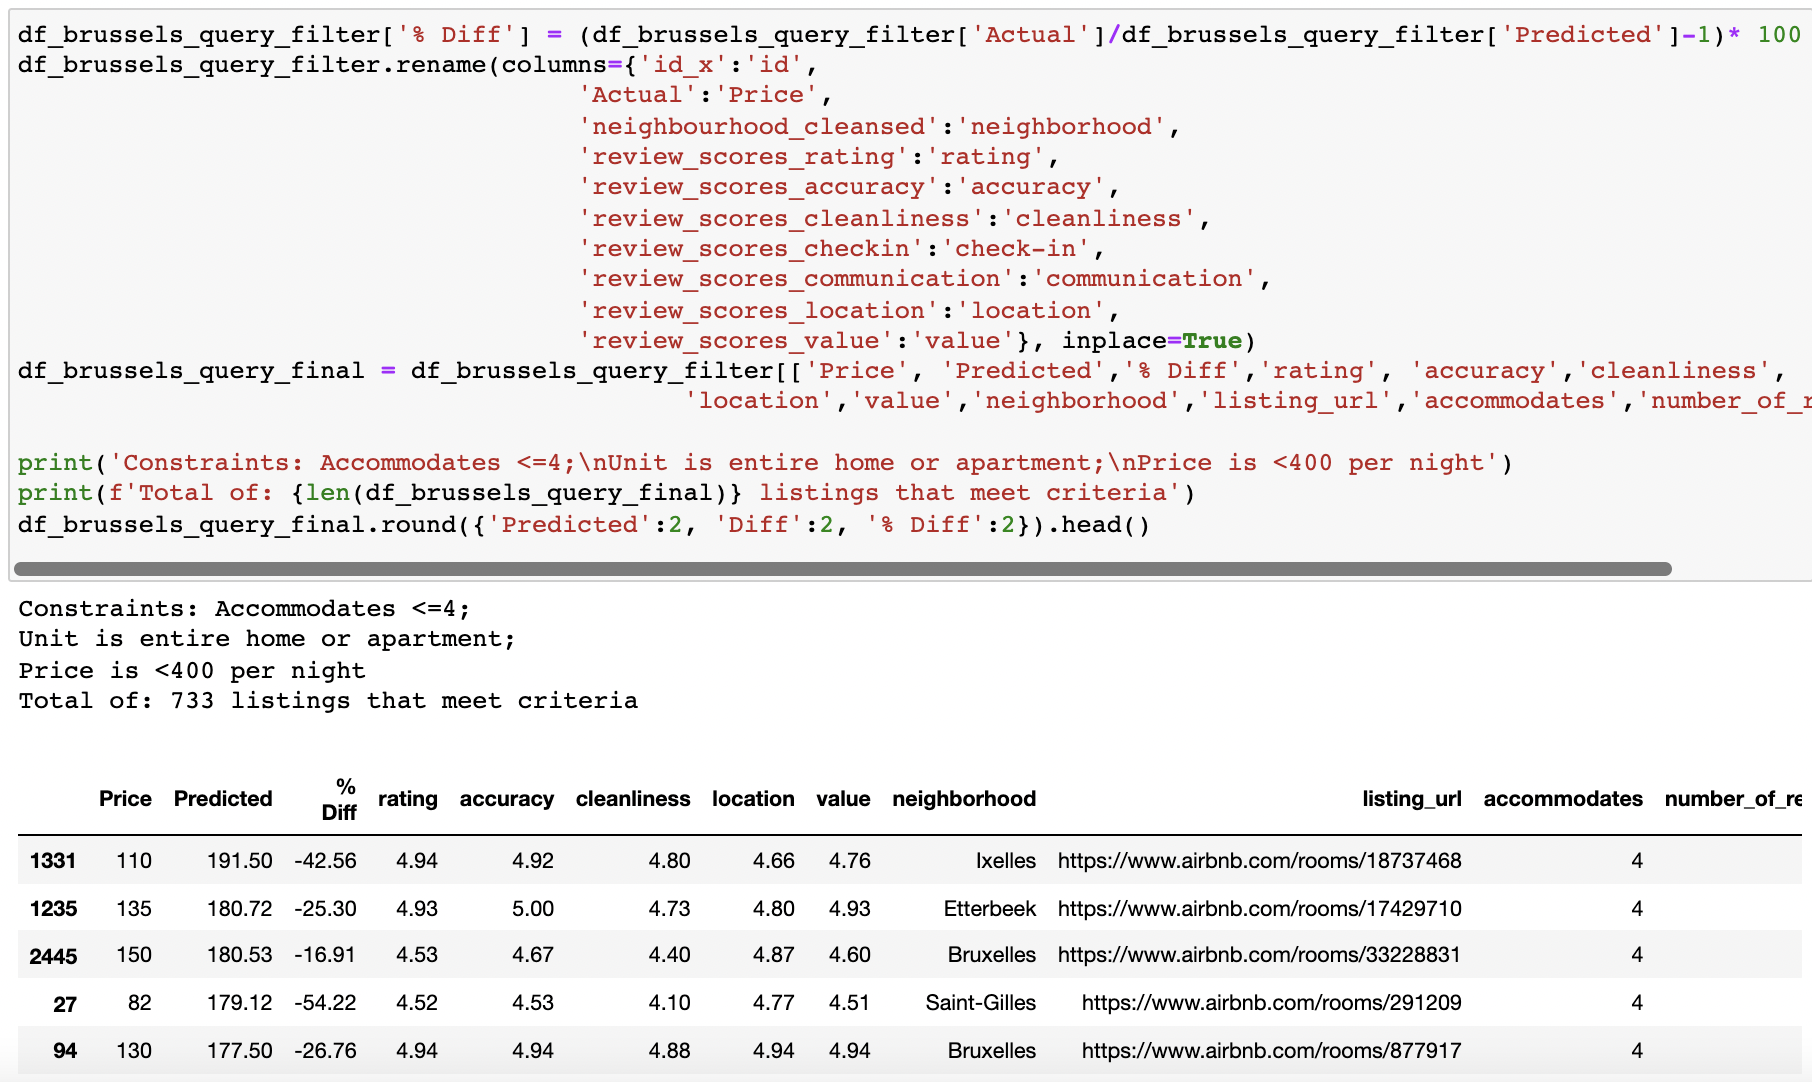Click the predicted value 177.50
Image resolution: width=1812 pixels, height=1082 pixels.
click(x=240, y=1051)
